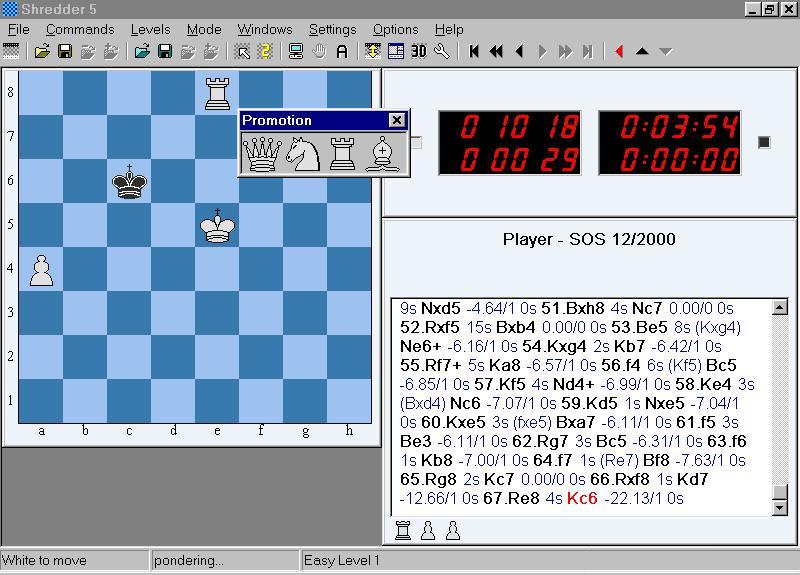800x575 pixels.
Task: Pick the knight promotion piece
Action: tap(302, 154)
